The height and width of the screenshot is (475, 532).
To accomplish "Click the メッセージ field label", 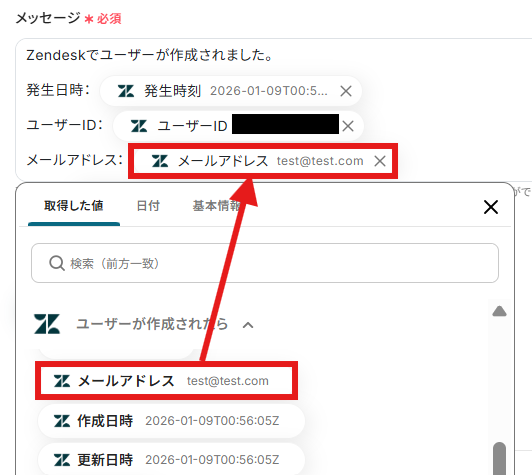I will pyautogui.click(x=48, y=18).
